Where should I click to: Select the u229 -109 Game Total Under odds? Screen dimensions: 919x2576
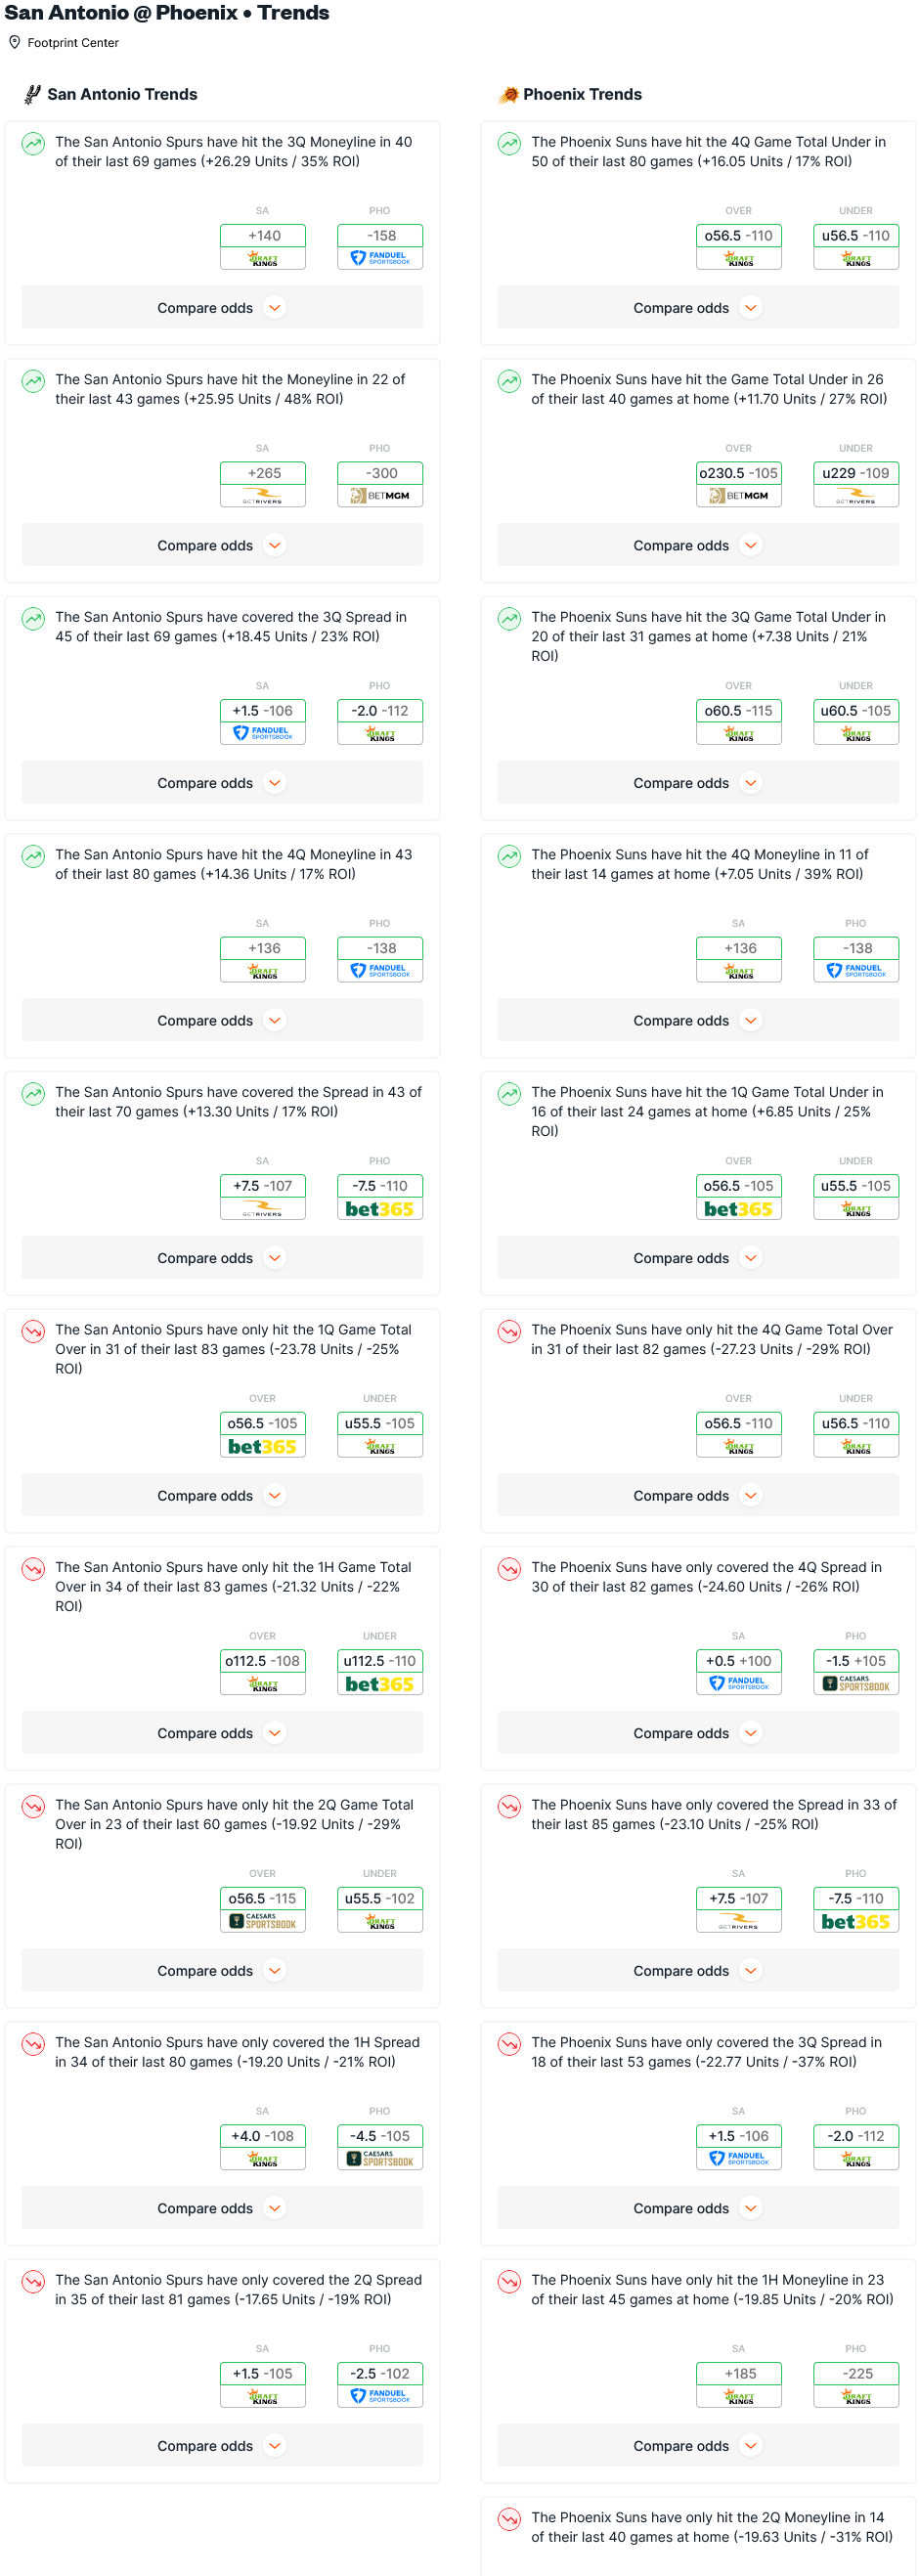856,473
